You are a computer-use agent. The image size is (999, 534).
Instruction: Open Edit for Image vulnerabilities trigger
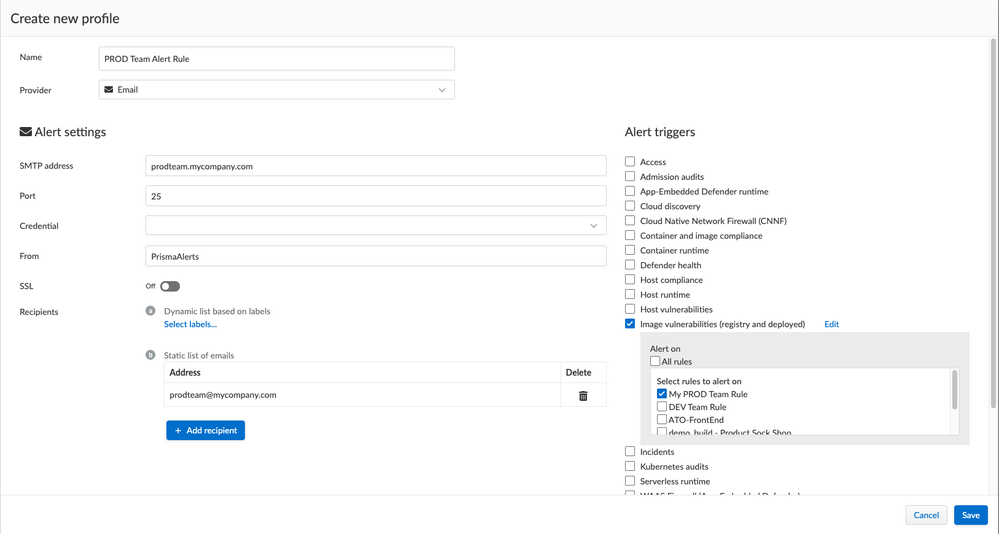831,324
